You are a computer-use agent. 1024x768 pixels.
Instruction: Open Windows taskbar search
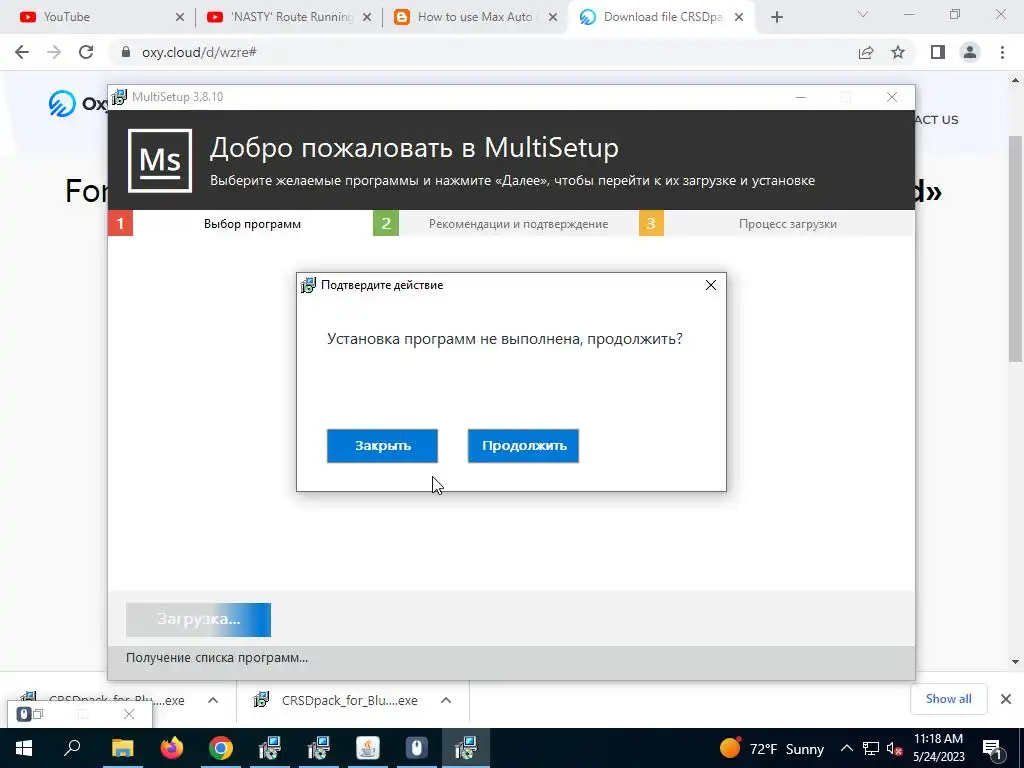click(x=72, y=748)
